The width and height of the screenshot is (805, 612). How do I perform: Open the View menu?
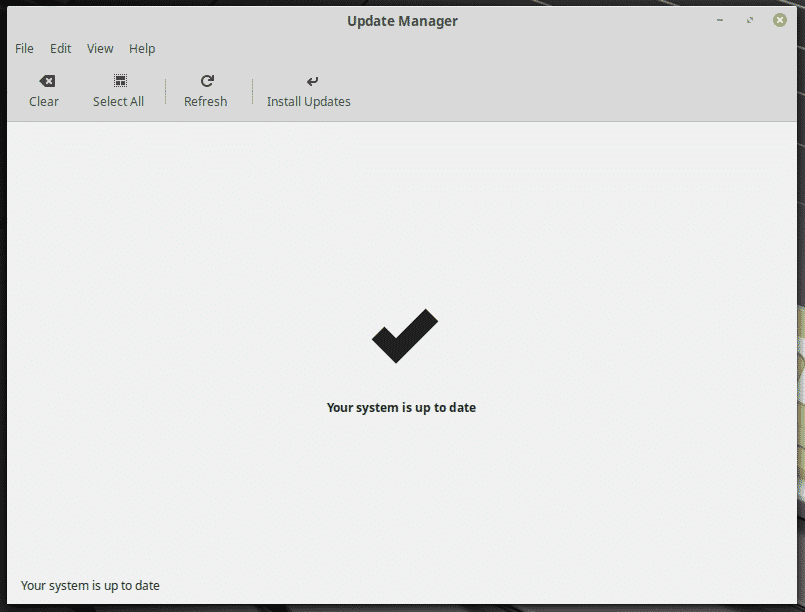coord(100,48)
